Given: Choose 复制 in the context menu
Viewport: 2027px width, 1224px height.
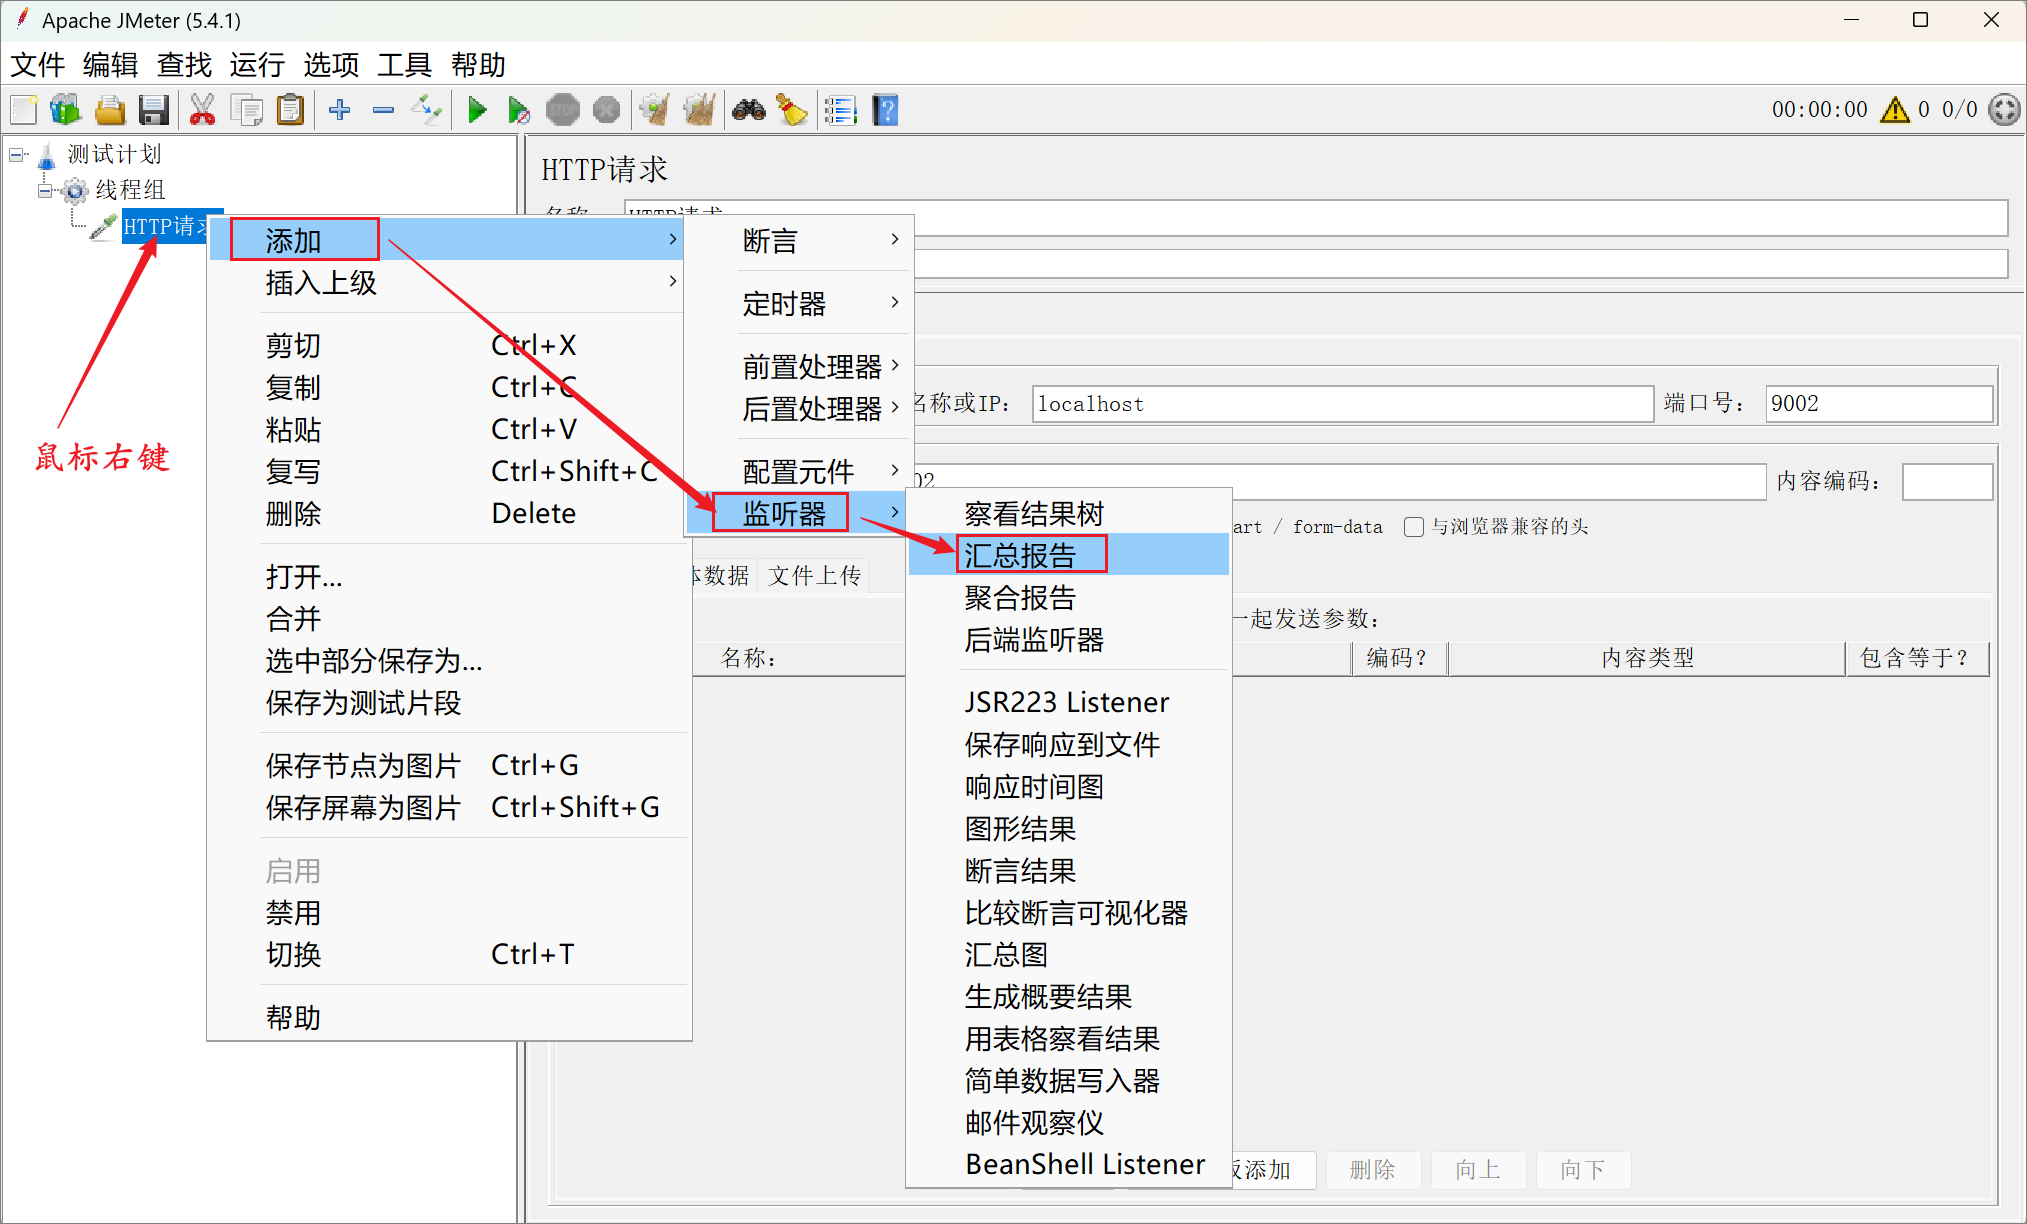Looking at the screenshot, I should 448,387.
